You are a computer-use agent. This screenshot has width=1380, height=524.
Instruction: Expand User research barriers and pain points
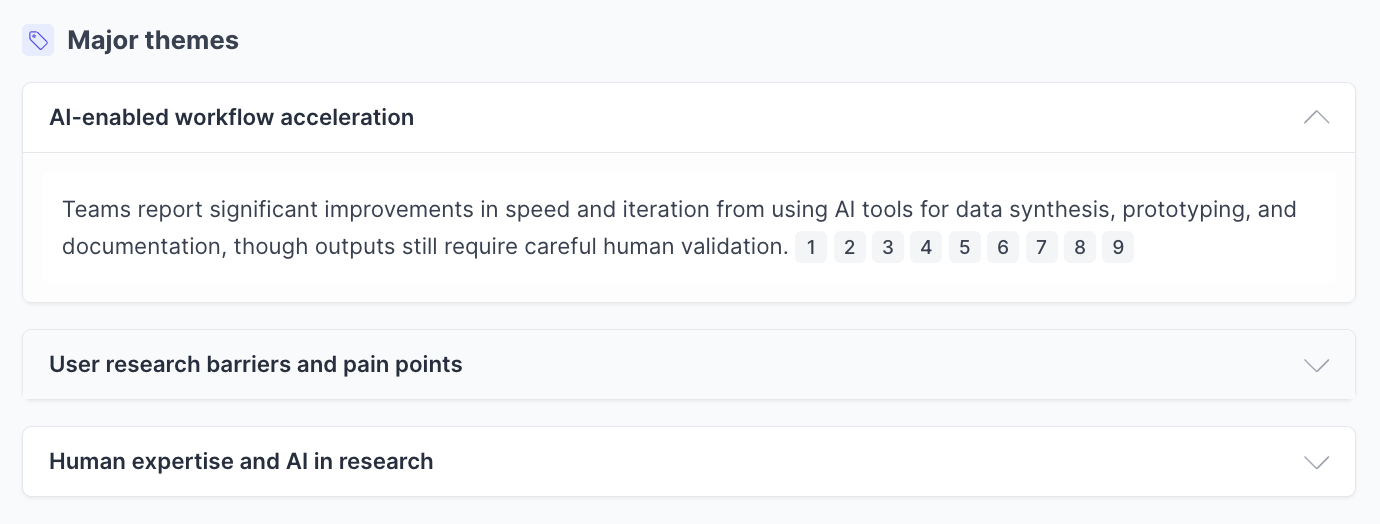pyautogui.click(x=1316, y=365)
